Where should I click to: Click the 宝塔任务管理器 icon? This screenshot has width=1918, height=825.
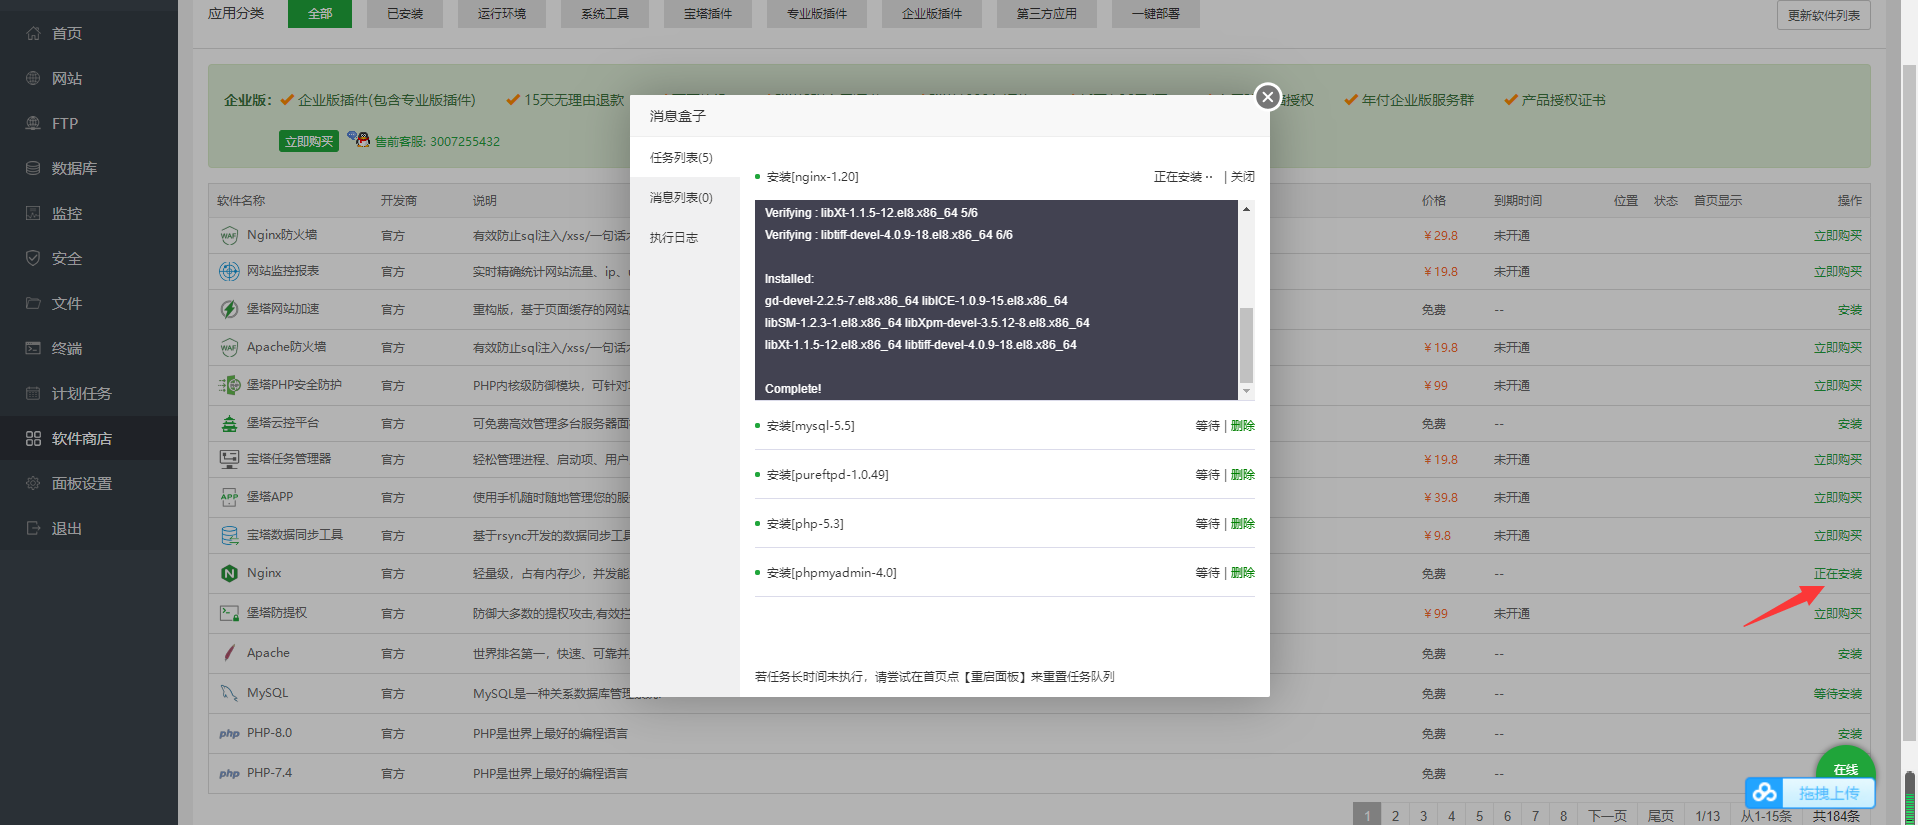(229, 459)
